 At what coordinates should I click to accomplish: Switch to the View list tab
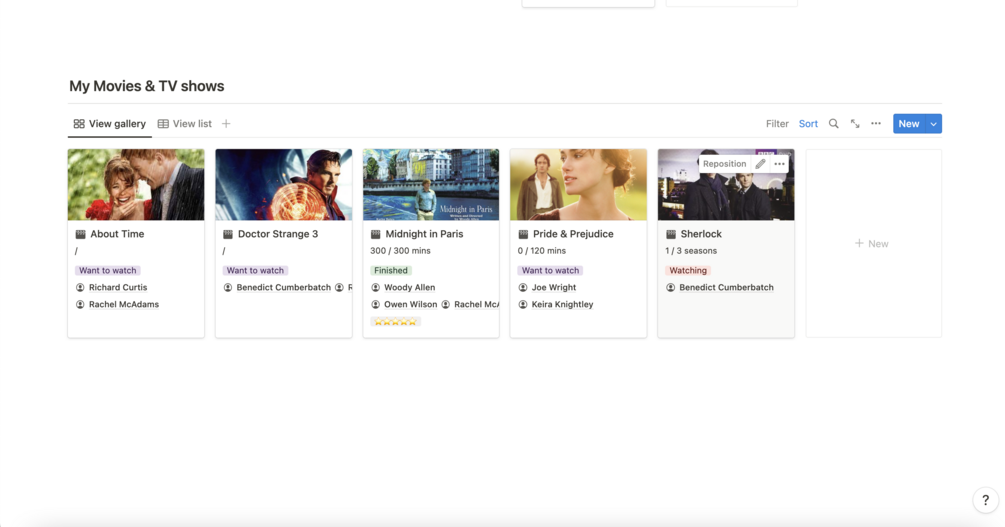[185, 124]
